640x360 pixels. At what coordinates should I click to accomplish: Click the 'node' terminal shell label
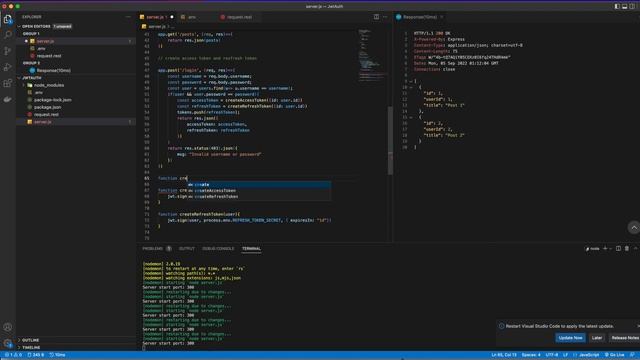click(x=593, y=248)
